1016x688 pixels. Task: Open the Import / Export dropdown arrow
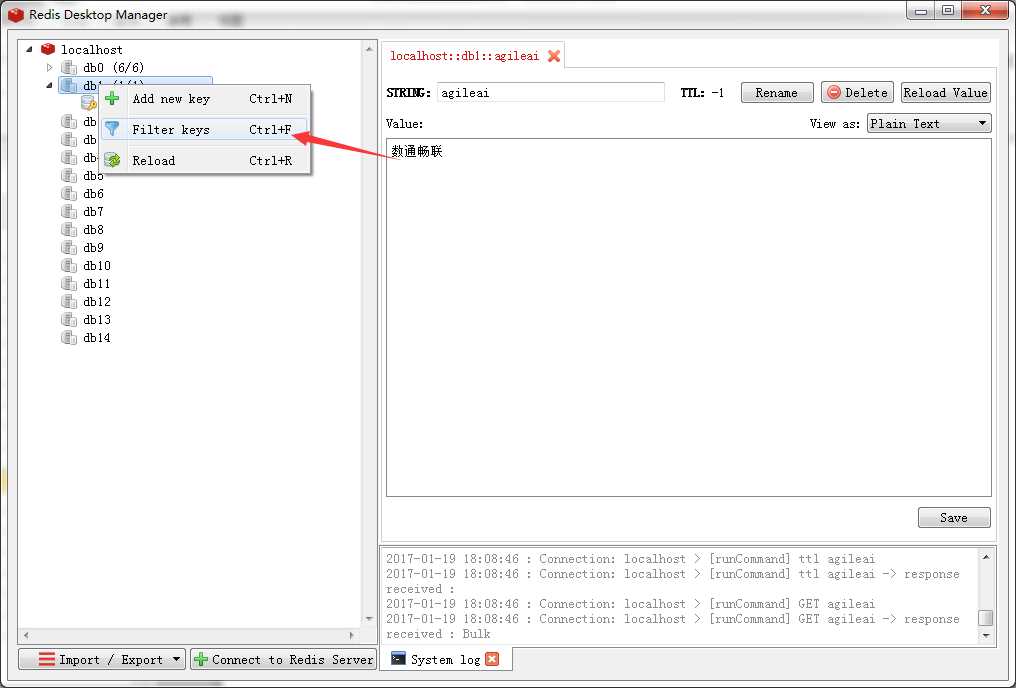[x=176, y=659]
